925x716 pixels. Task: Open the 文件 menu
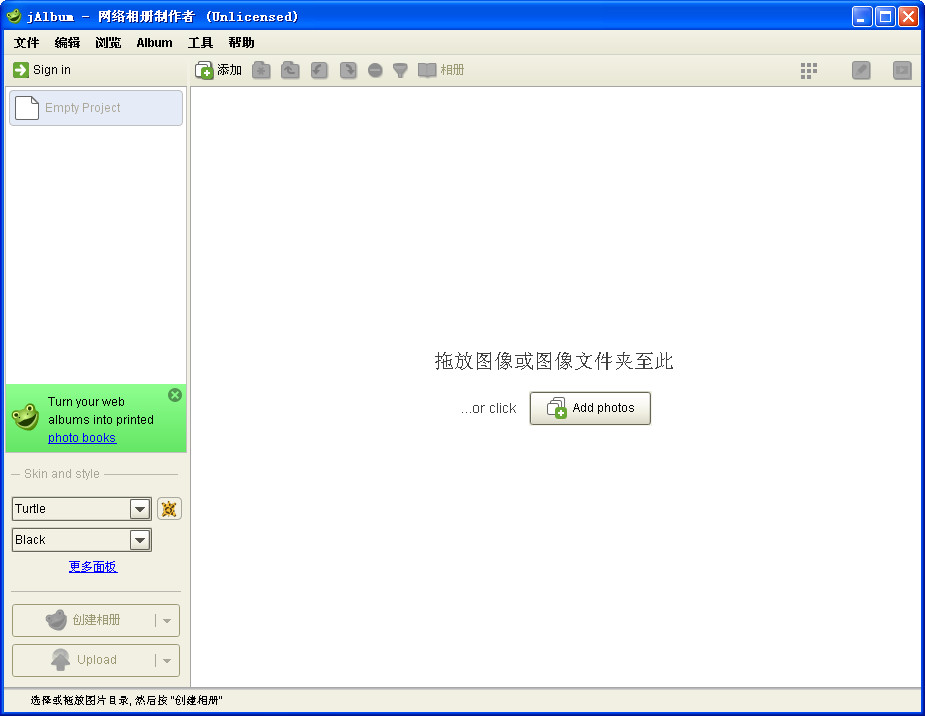pos(27,42)
